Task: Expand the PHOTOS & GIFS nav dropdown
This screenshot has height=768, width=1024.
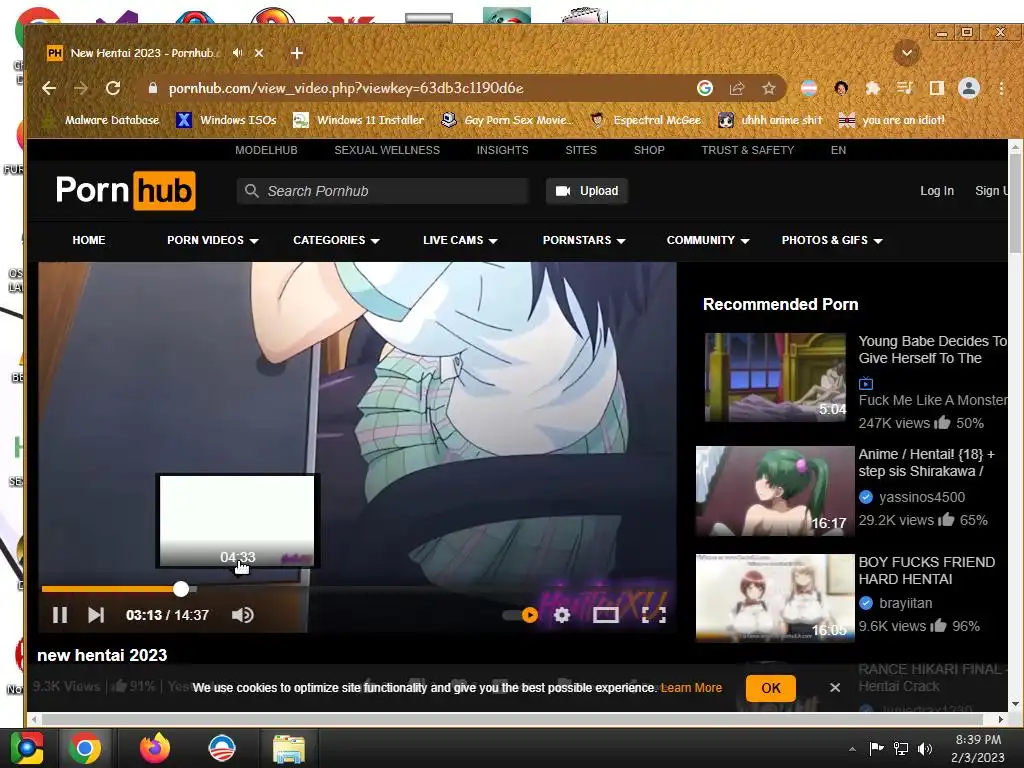Action: 831,240
